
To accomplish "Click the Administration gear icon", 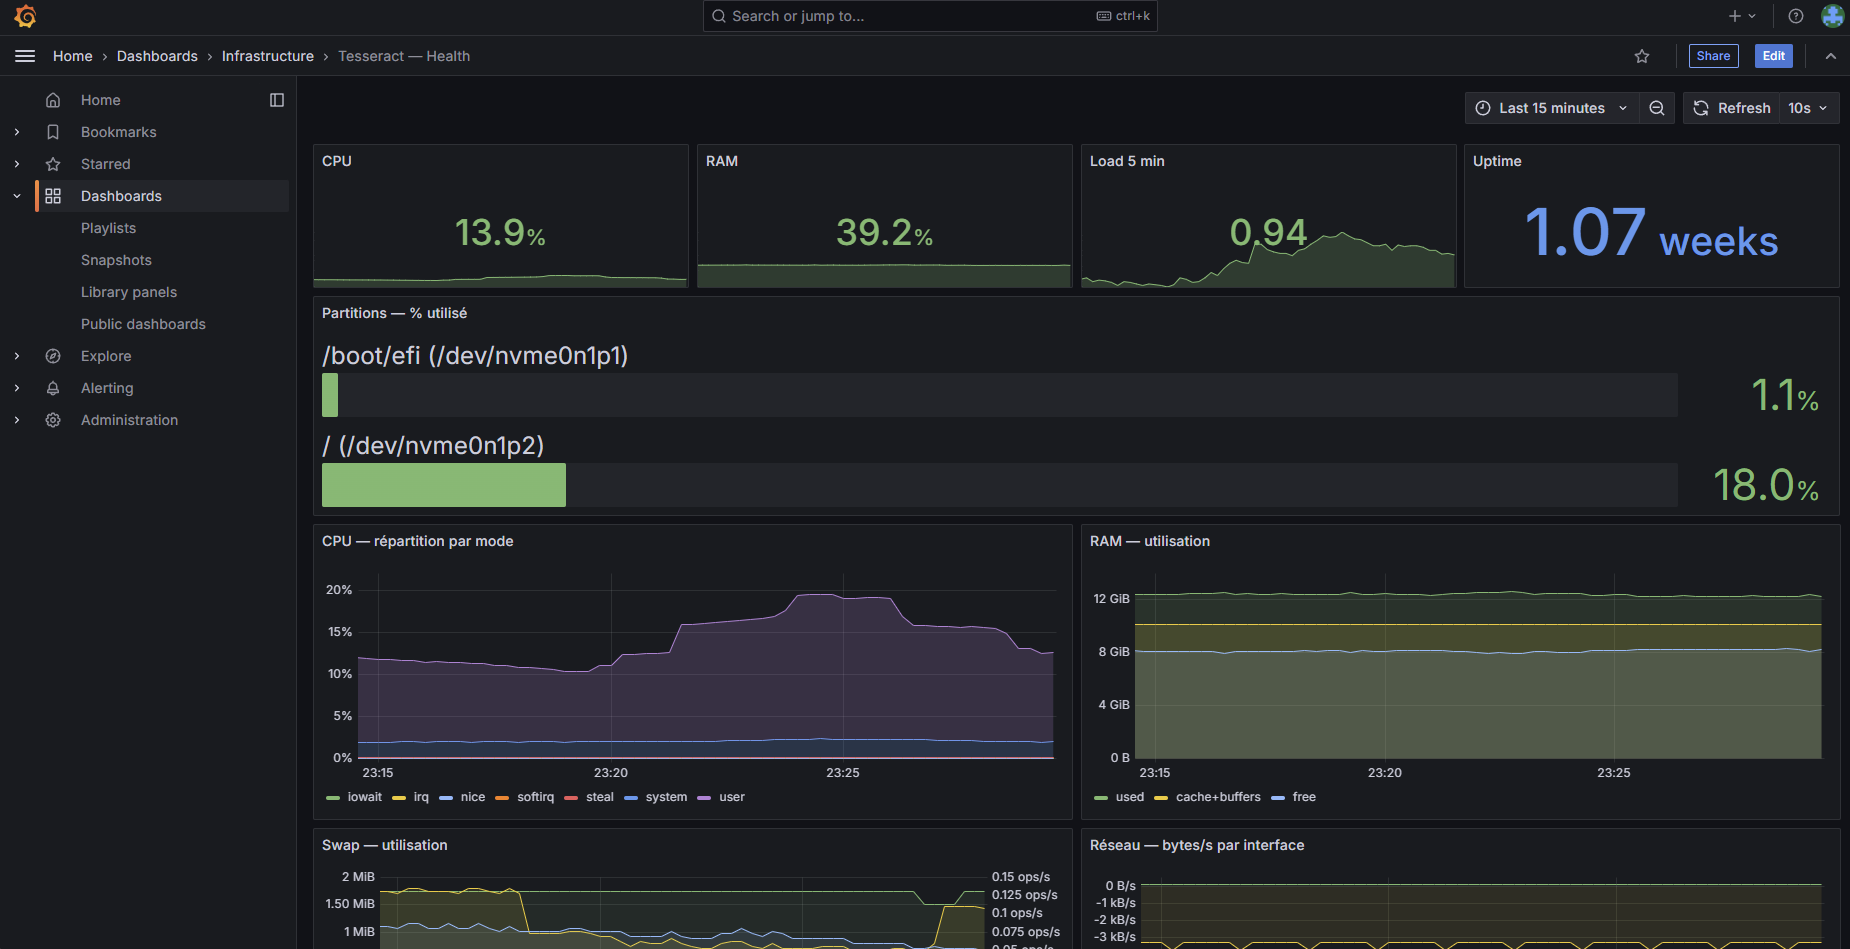I will [53, 420].
